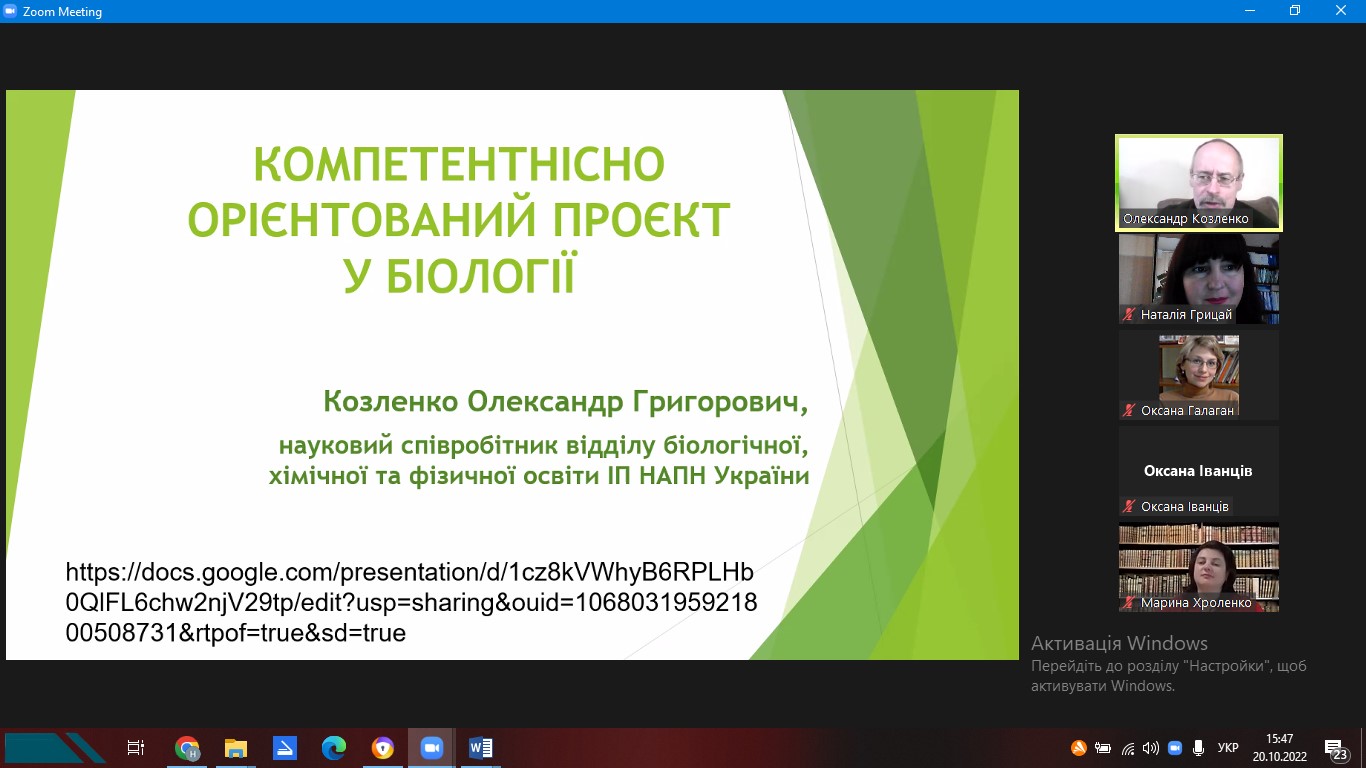Image resolution: width=1366 pixels, height=768 pixels.
Task: Select Оксана Іванців's participant tile
Action: pos(1199,471)
